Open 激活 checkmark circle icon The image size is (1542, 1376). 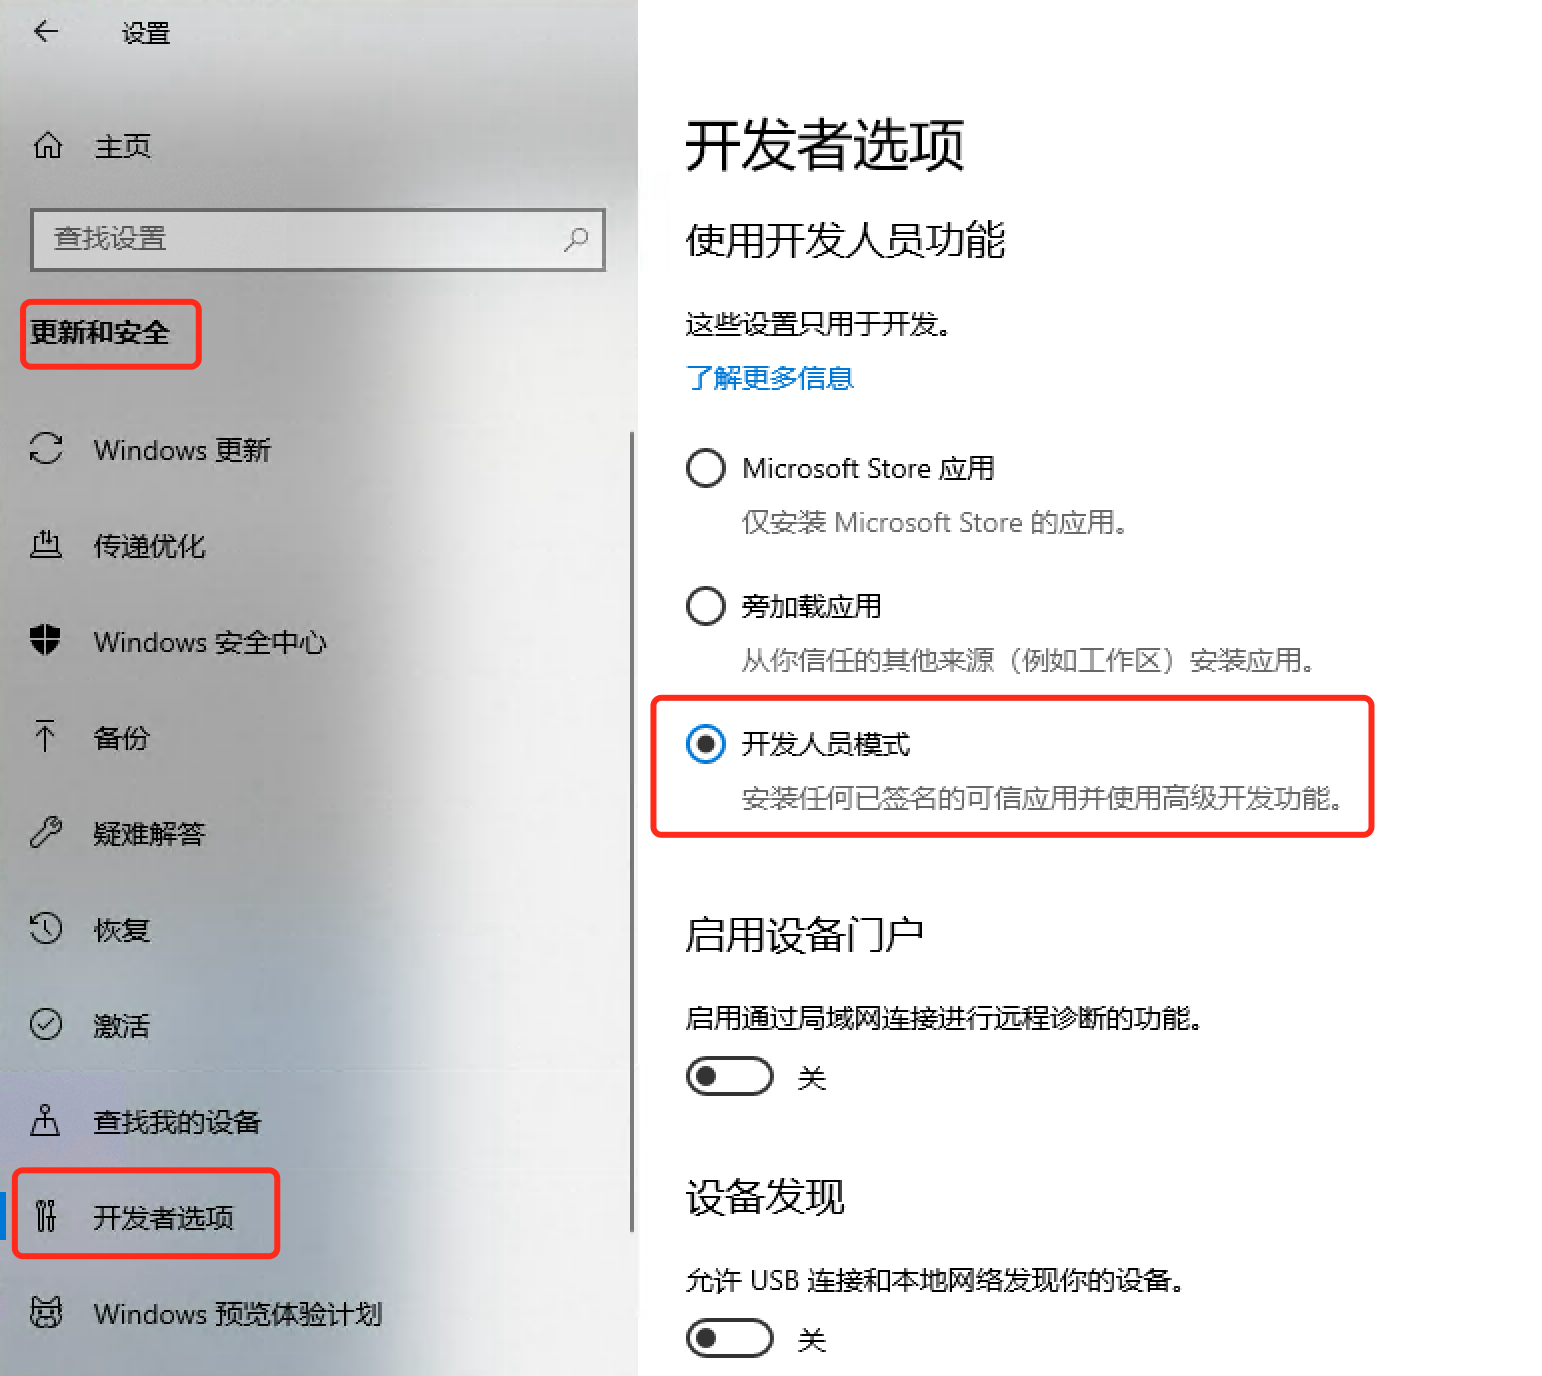(x=46, y=1025)
